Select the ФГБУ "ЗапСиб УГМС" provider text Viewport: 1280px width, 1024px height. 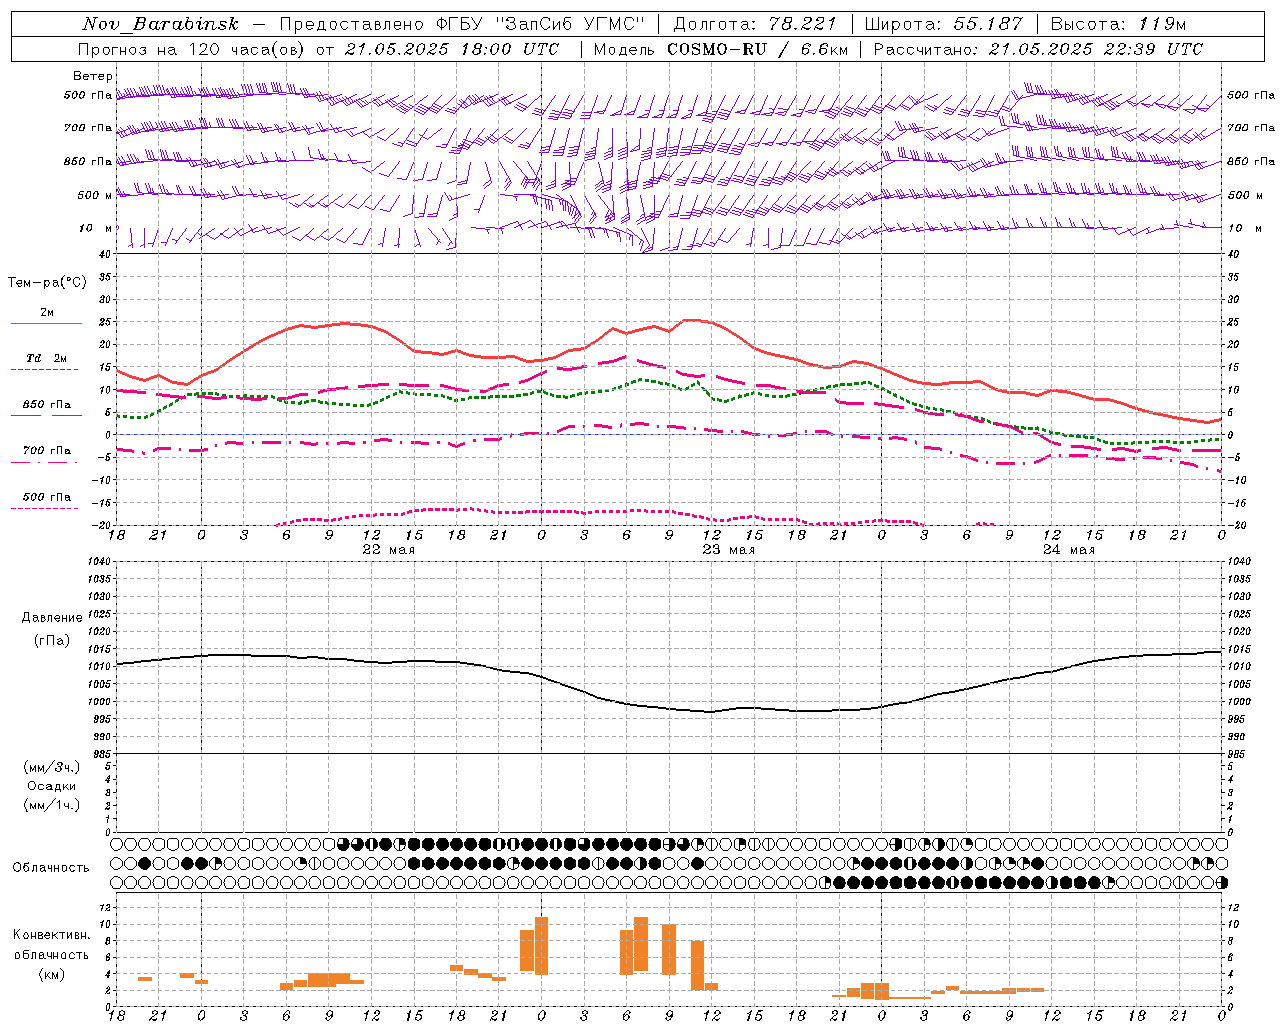pos(540,24)
